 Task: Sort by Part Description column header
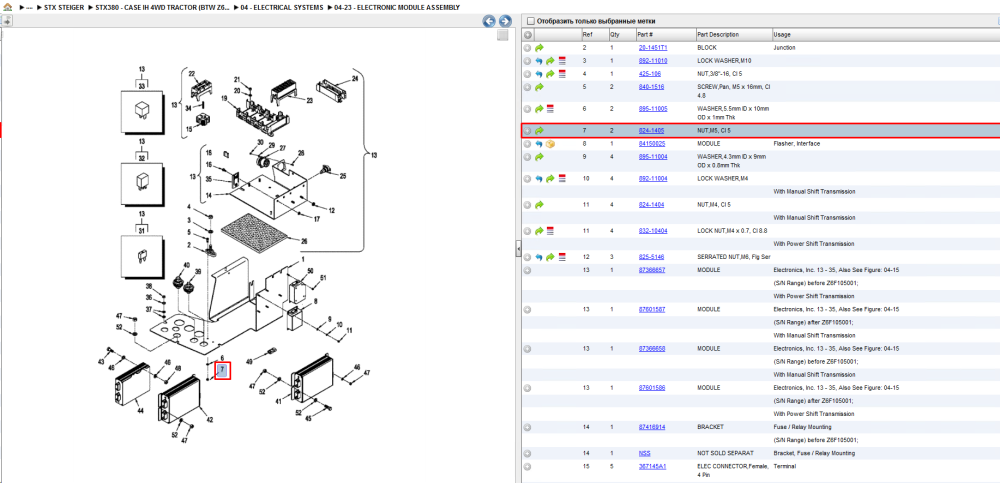(x=733, y=34)
